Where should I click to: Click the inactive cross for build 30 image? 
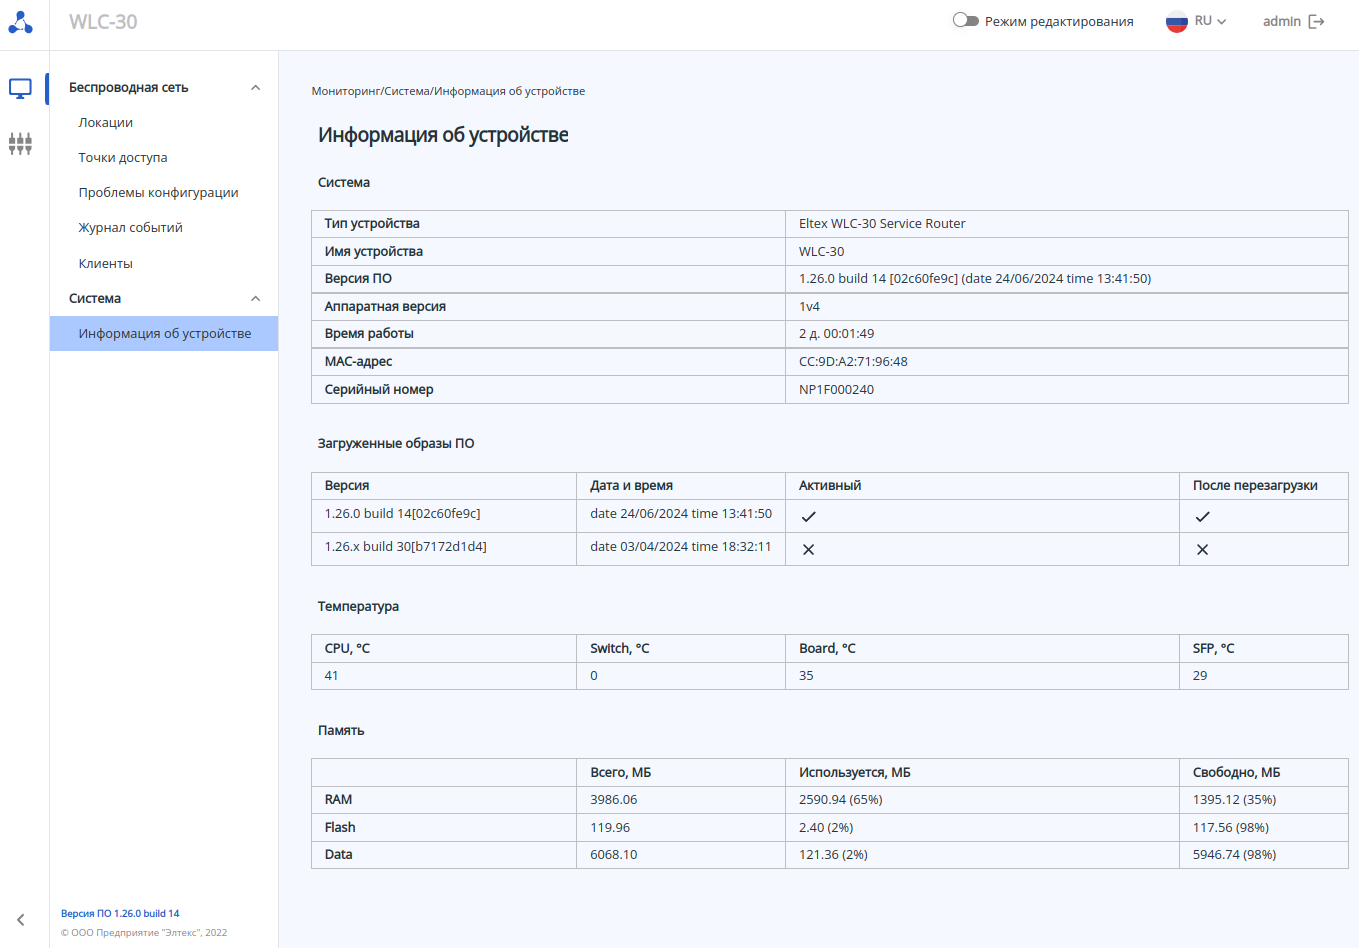809,550
